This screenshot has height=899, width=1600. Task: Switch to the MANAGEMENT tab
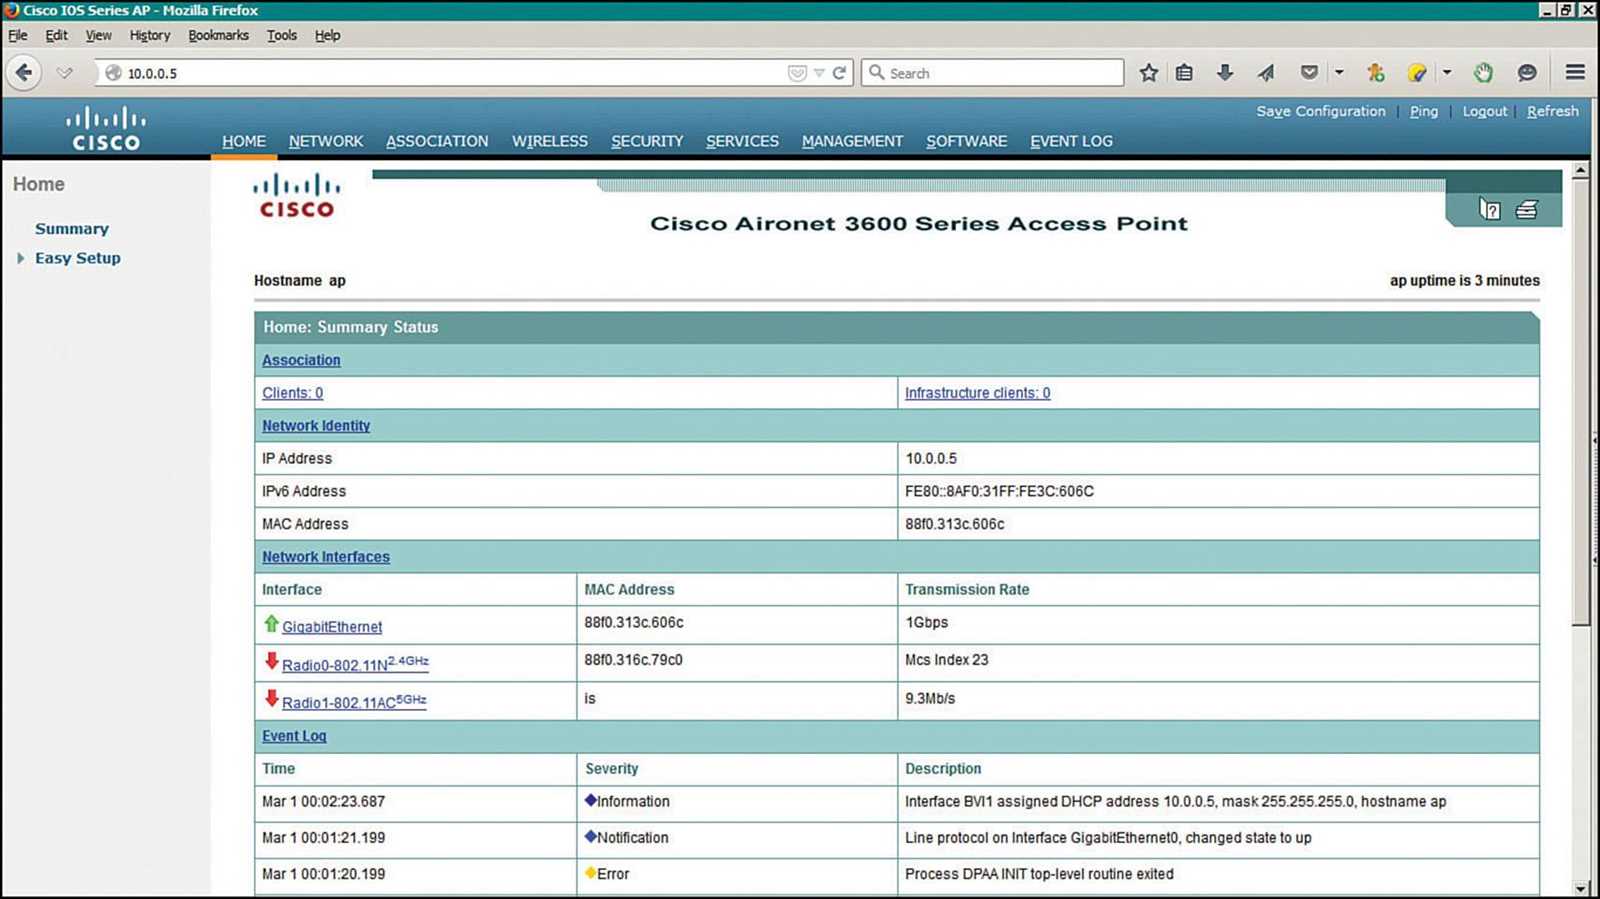[852, 141]
